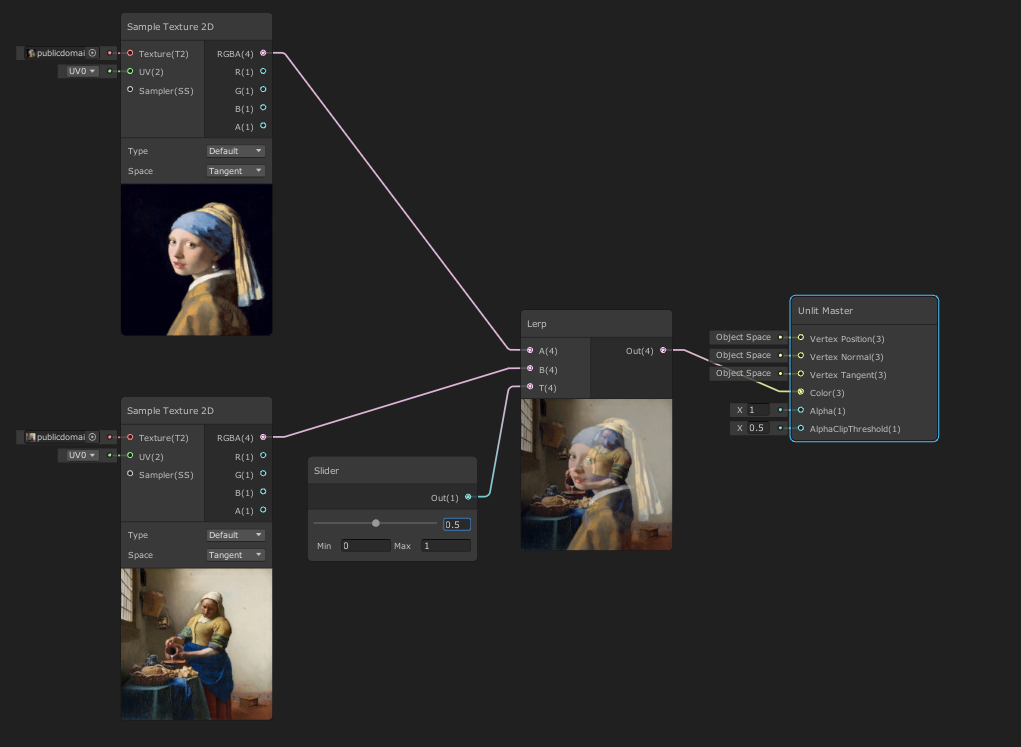
Task: Open the bottom node's UV0 channel dropdown
Action: (81, 455)
